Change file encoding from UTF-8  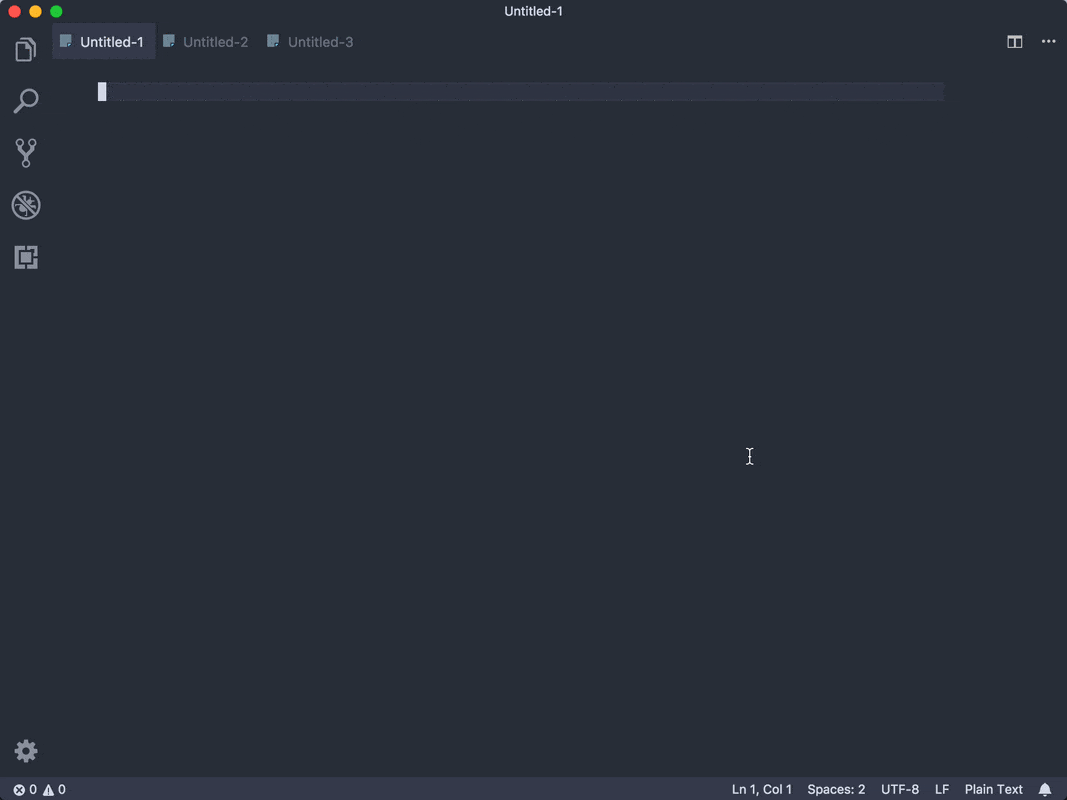[899, 789]
